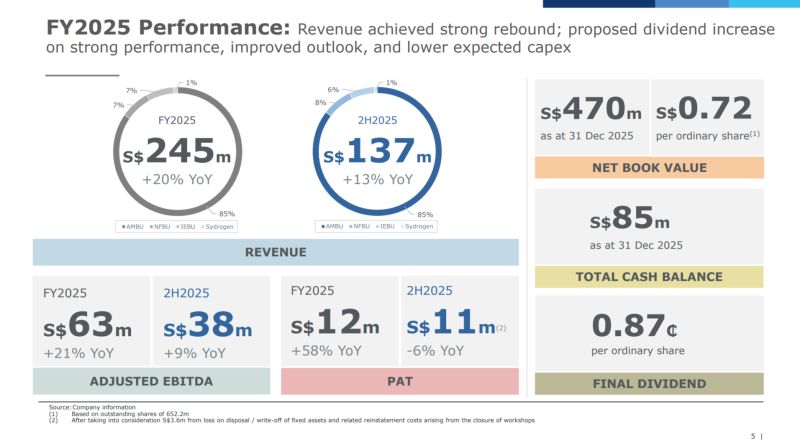
Task: Click the Sydrogen legend entry under 2H2025 chart
Action: (x=414, y=227)
